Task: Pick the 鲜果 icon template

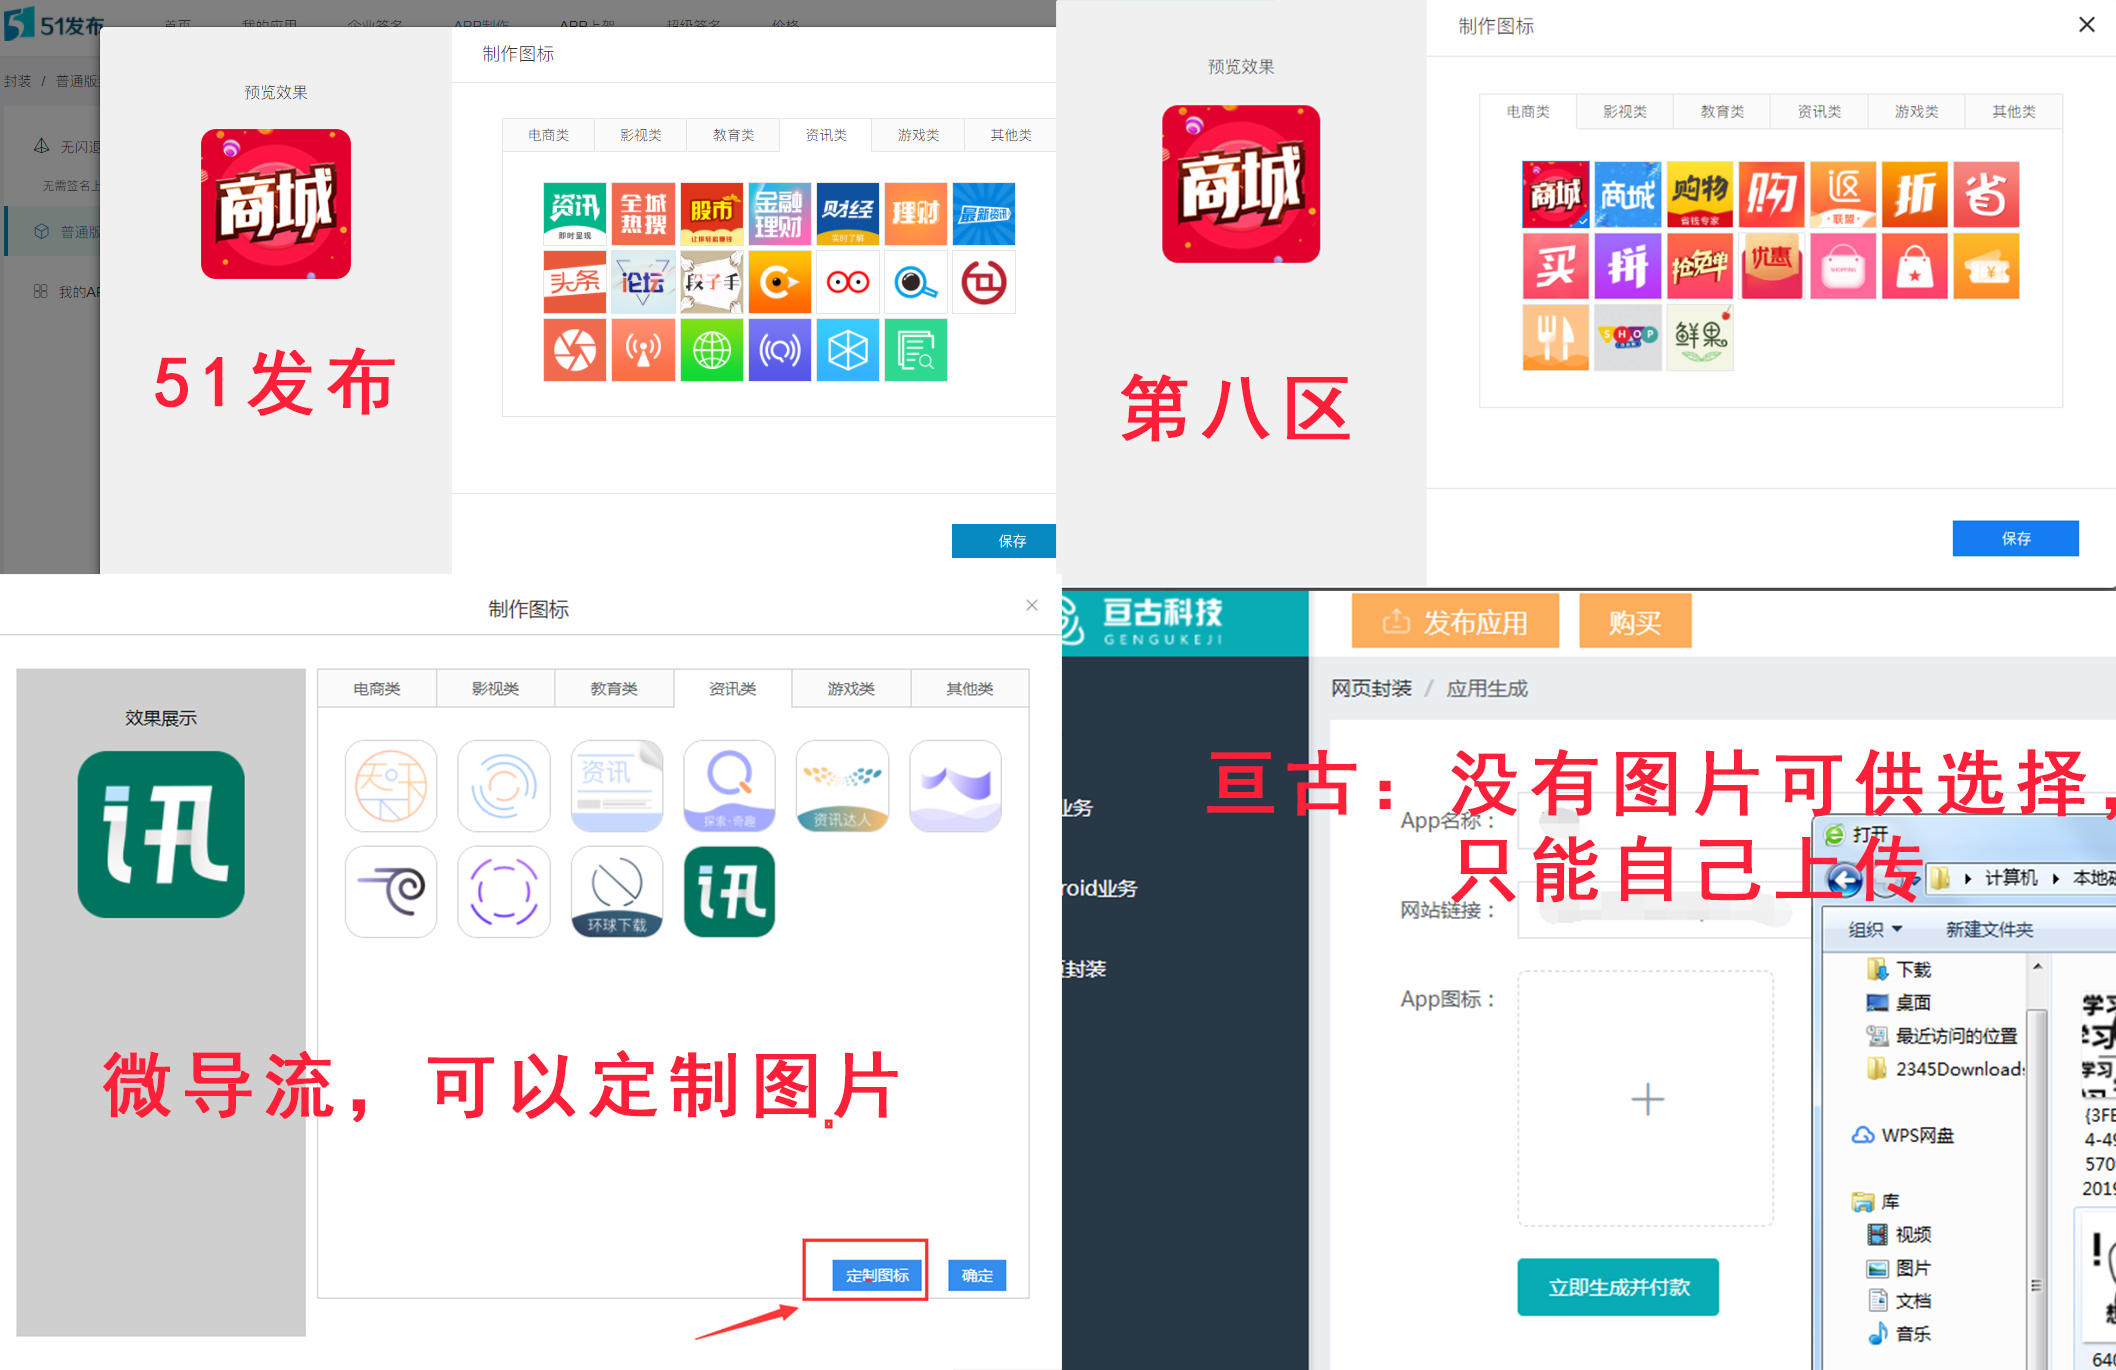Action: (x=1699, y=338)
